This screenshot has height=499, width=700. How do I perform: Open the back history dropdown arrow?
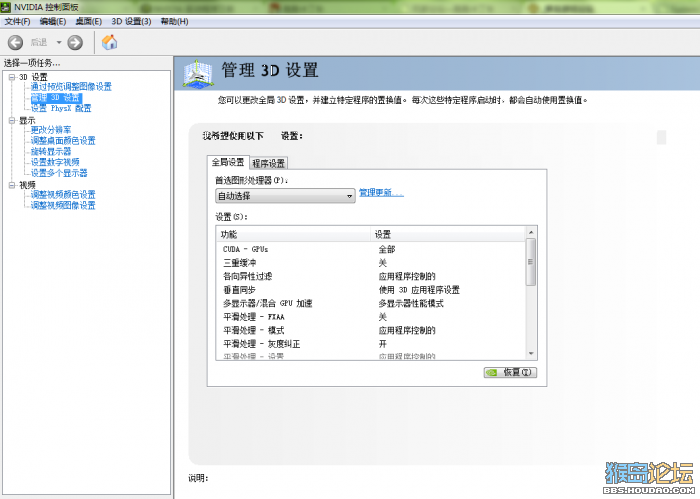pyautogui.click(x=58, y=42)
